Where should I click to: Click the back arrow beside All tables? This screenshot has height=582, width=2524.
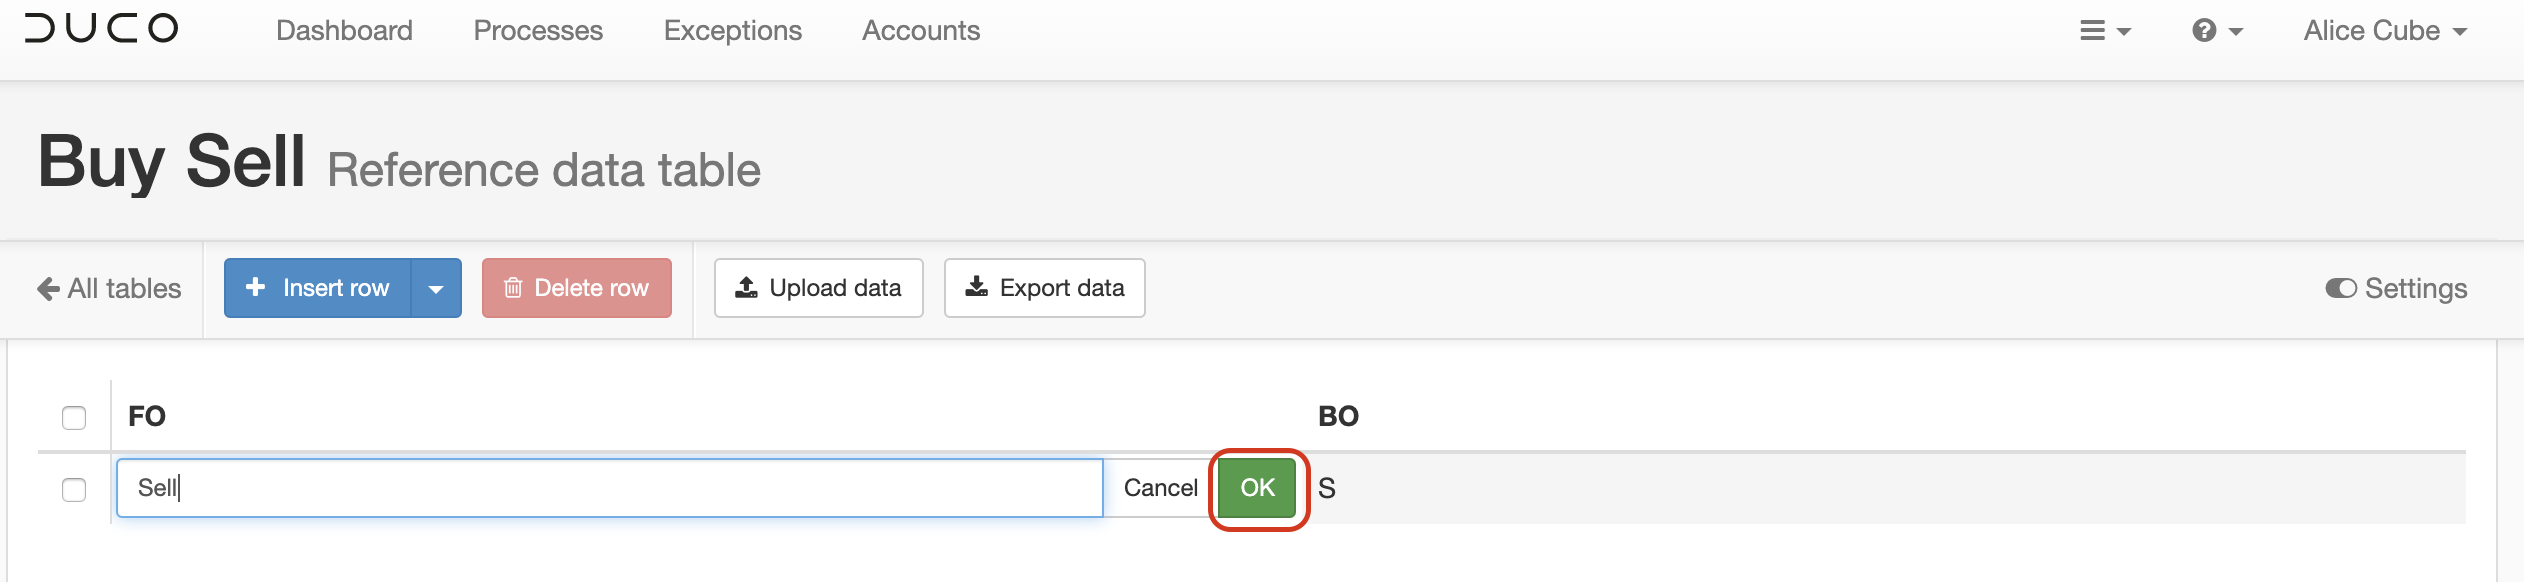coord(48,289)
